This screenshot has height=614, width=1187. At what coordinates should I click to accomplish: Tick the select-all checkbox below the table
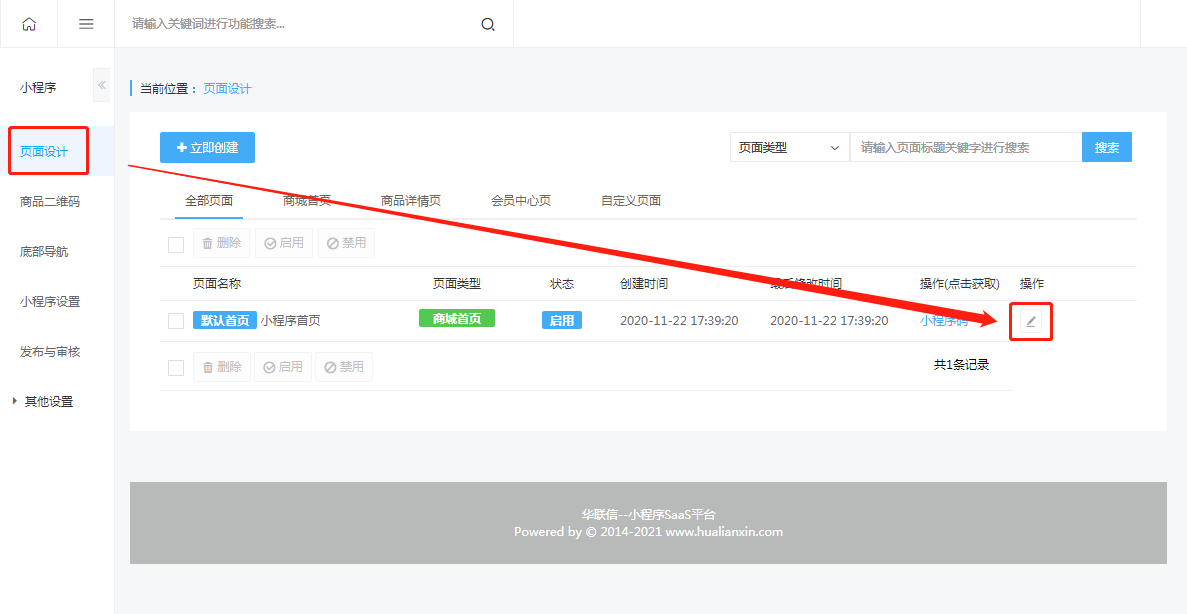(176, 368)
